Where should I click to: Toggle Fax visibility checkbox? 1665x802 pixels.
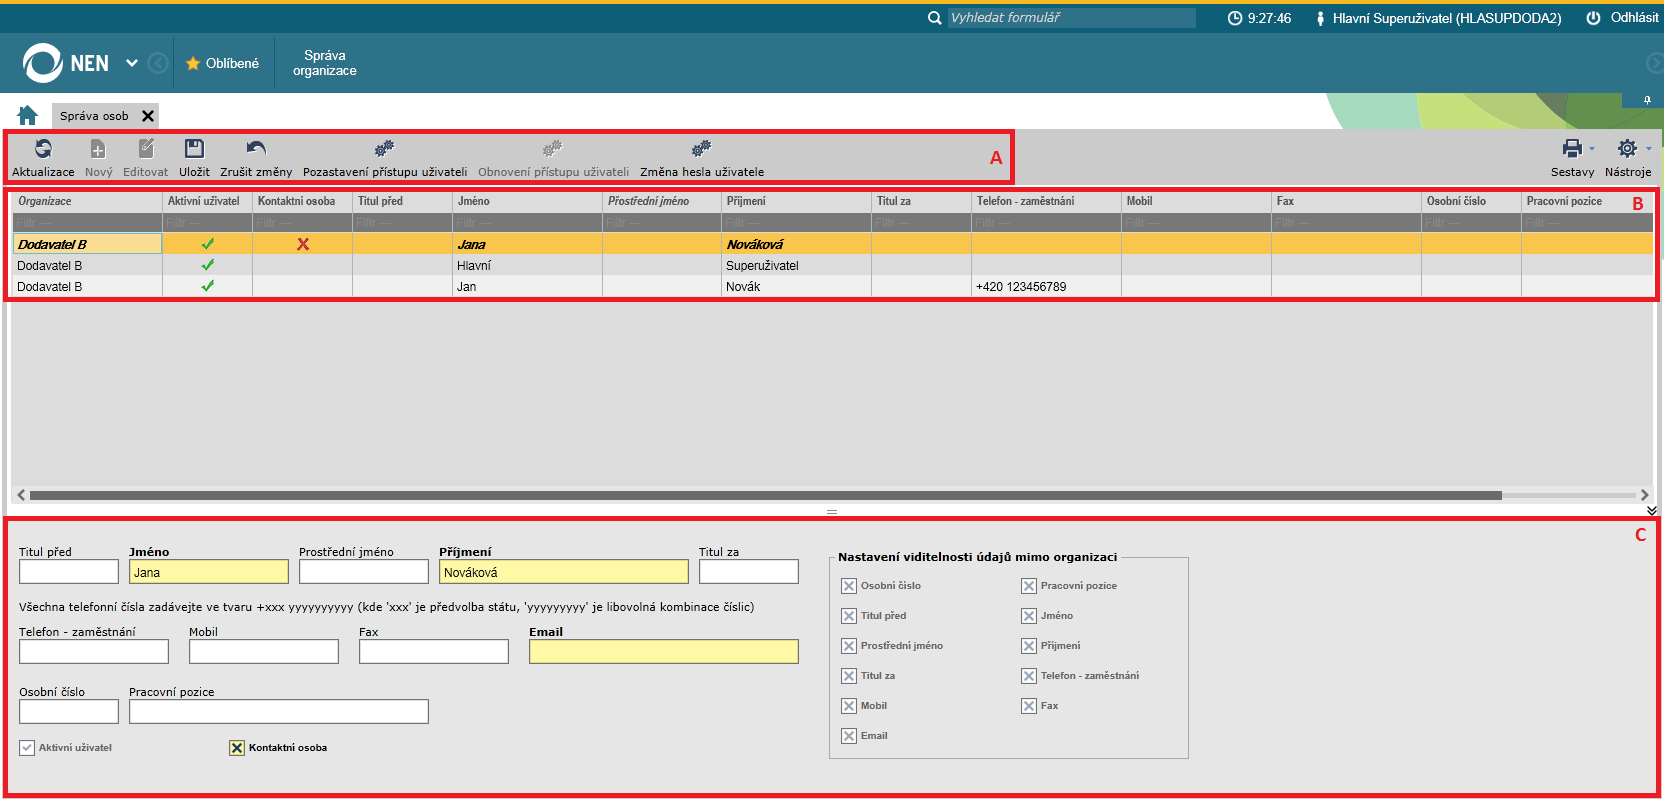pos(1029,706)
